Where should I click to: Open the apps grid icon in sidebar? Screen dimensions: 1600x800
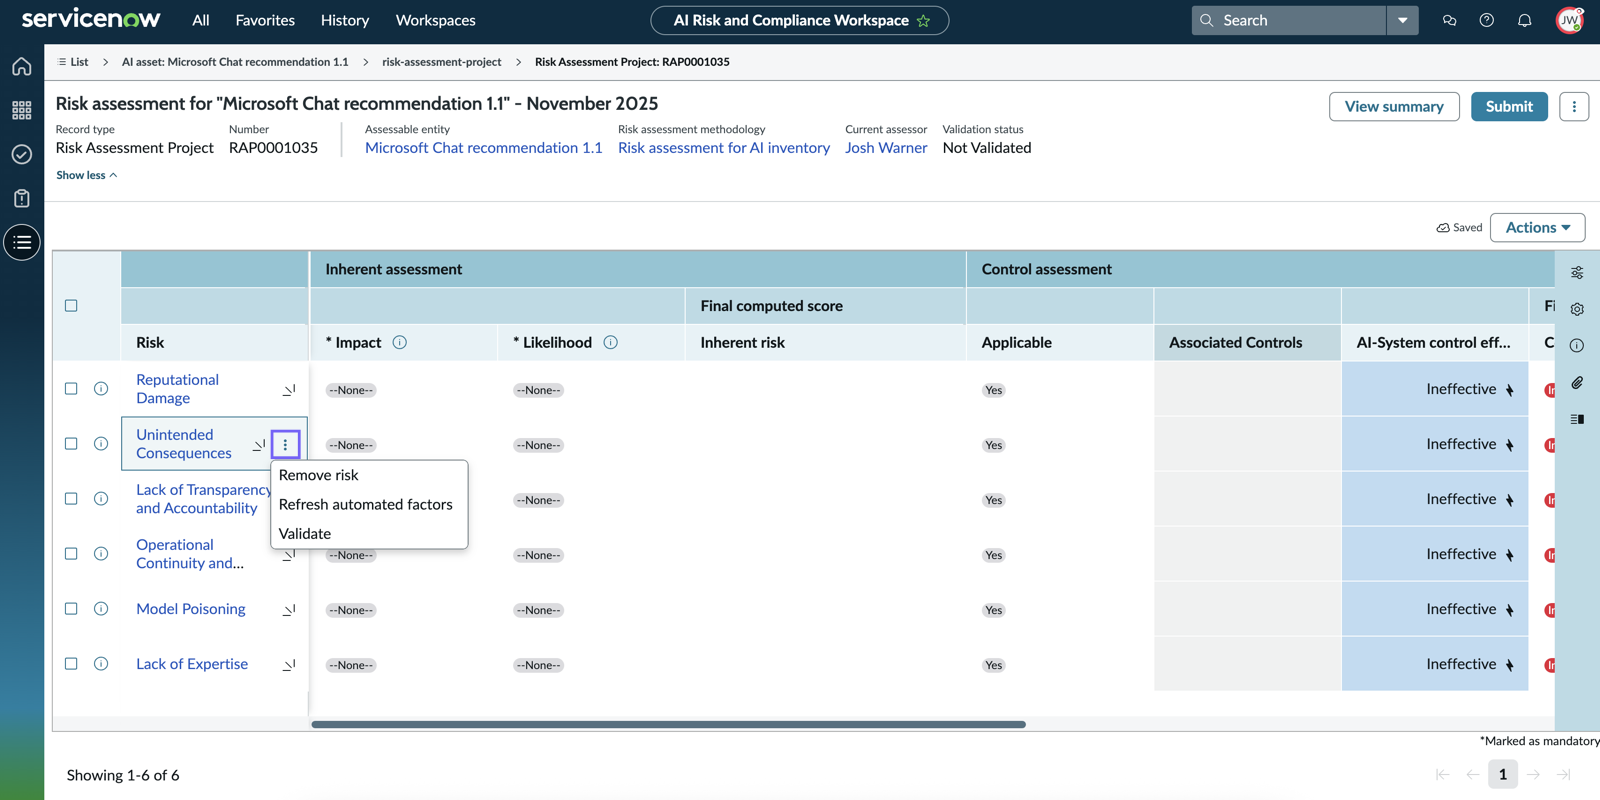22,110
